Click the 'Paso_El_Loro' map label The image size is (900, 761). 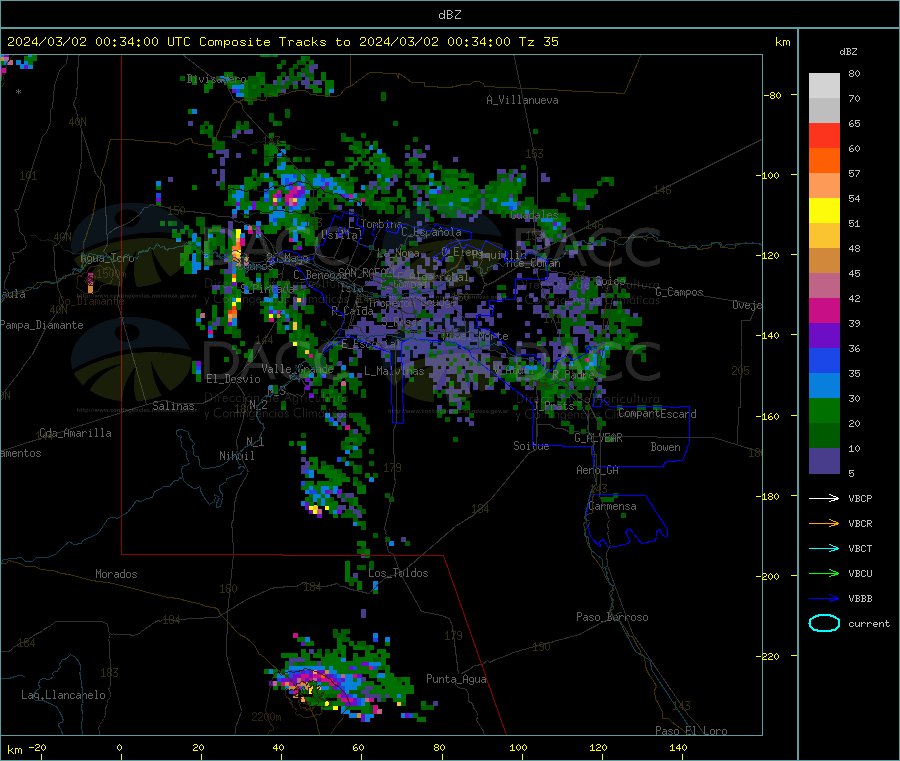pos(691,731)
